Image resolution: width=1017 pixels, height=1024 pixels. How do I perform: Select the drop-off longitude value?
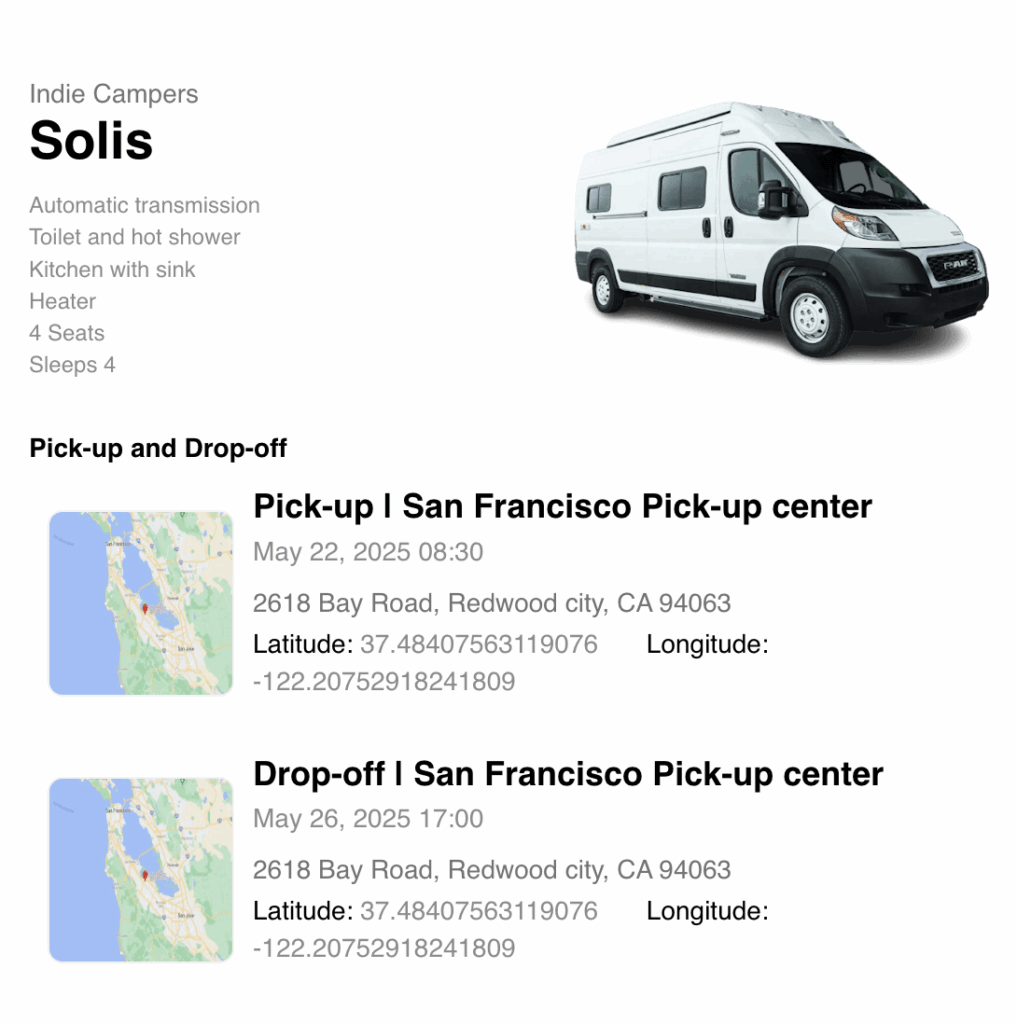[384, 948]
